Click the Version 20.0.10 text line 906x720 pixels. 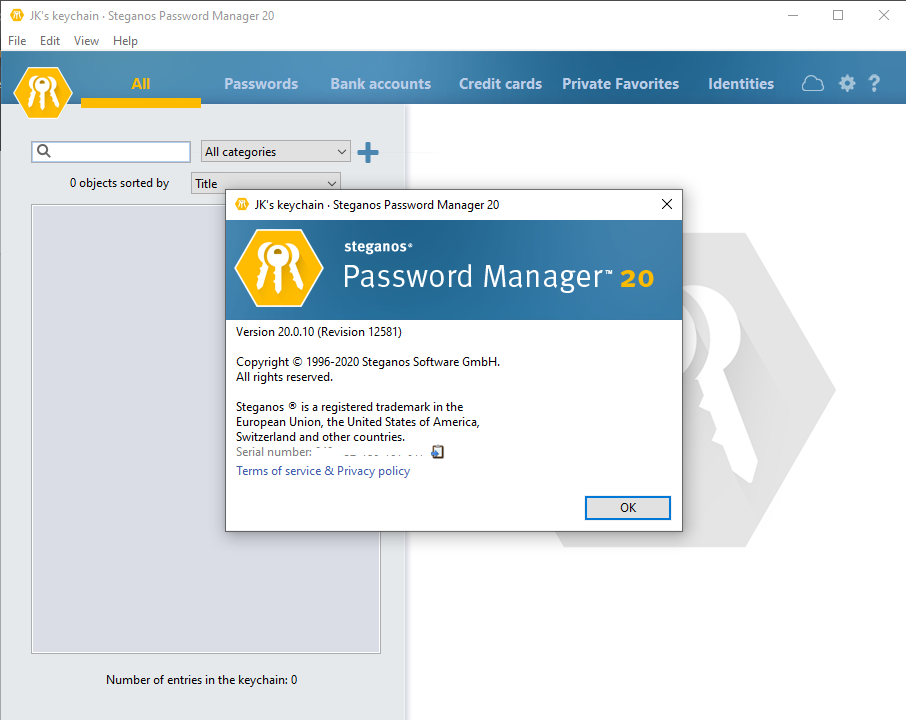pos(319,332)
